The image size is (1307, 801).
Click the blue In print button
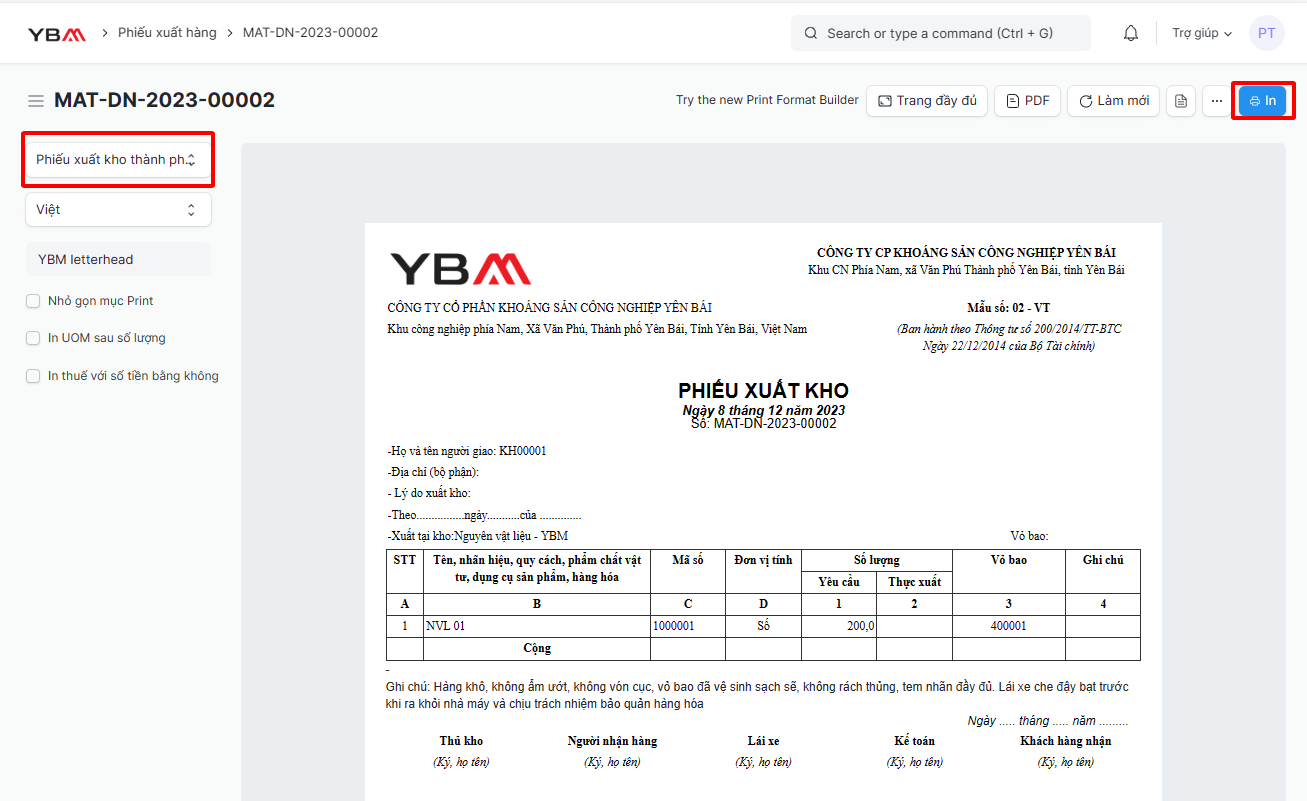pyautogui.click(x=1262, y=101)
